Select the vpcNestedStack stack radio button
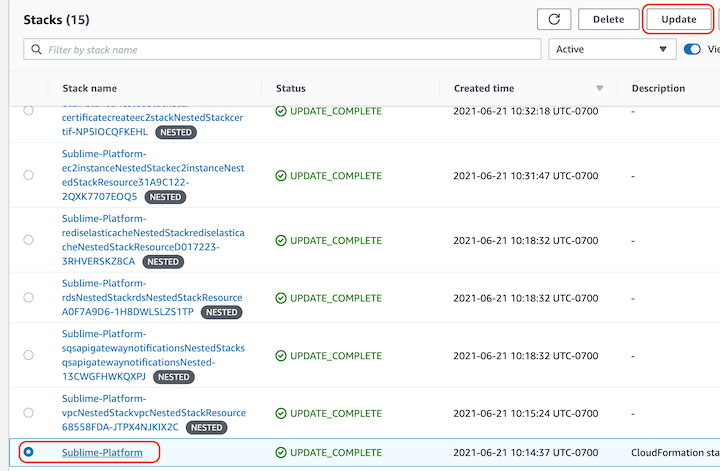This screenshot has height=471, width=720. (28, 413)
